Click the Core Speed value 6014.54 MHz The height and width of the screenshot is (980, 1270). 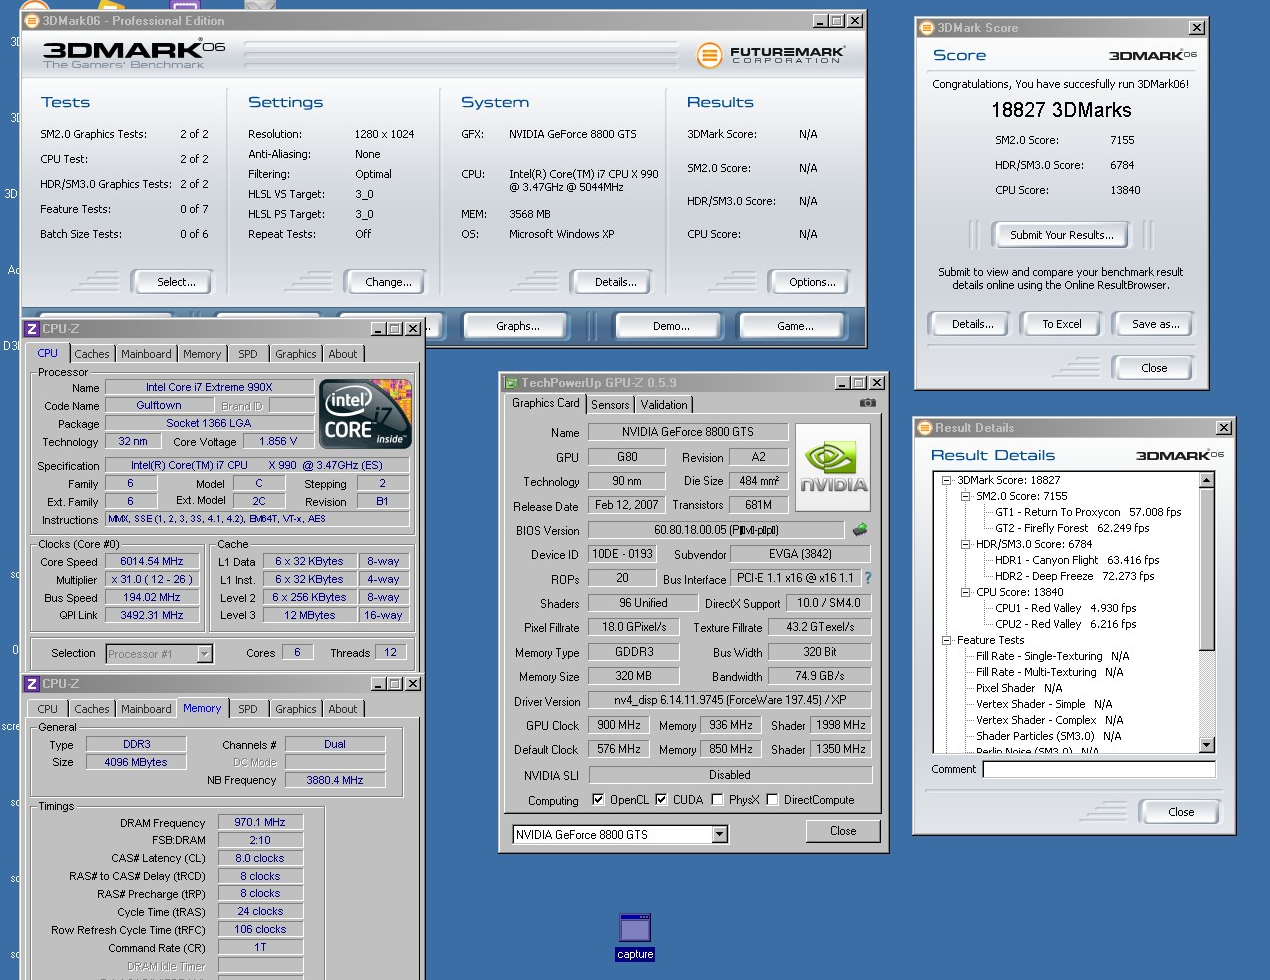pos(151,562)
